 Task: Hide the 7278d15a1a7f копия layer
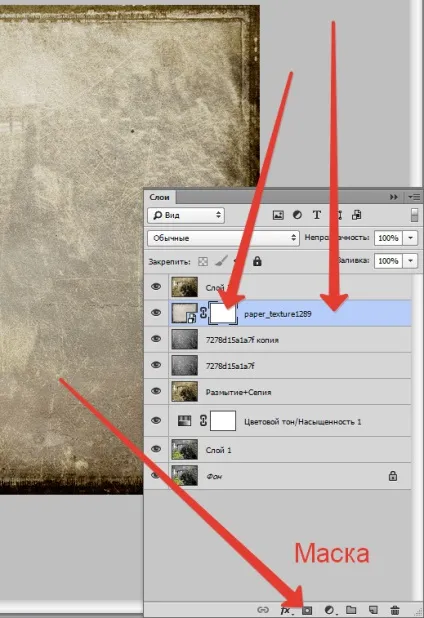(x=156, y=339)
